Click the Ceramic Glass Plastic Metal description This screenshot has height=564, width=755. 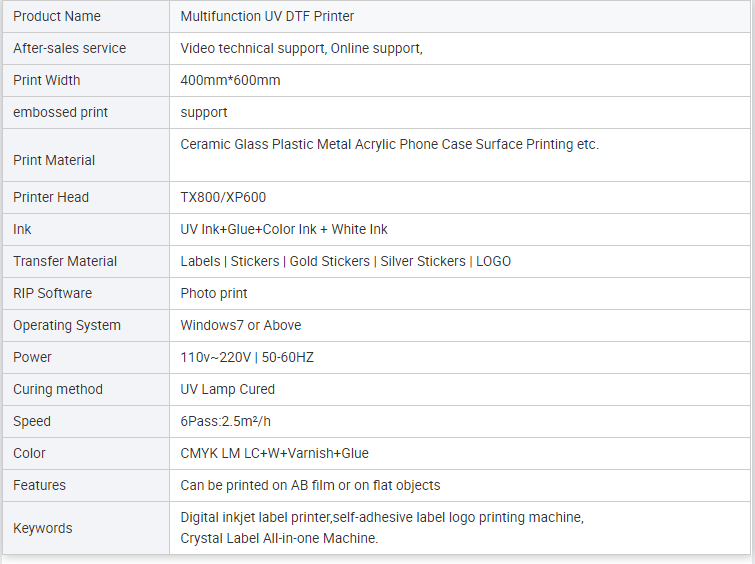coord(389,144)
